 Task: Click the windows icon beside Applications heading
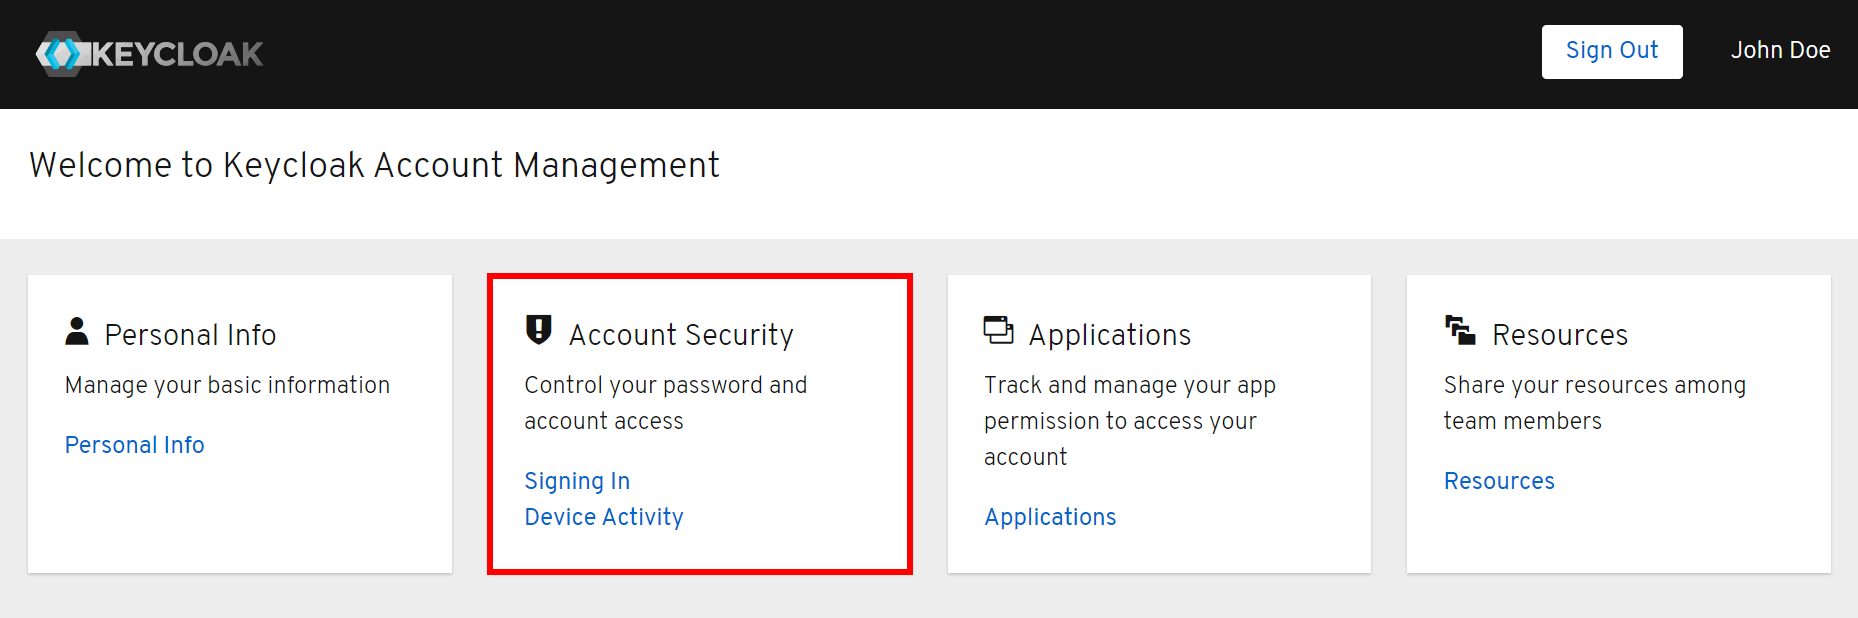(998, 330)
